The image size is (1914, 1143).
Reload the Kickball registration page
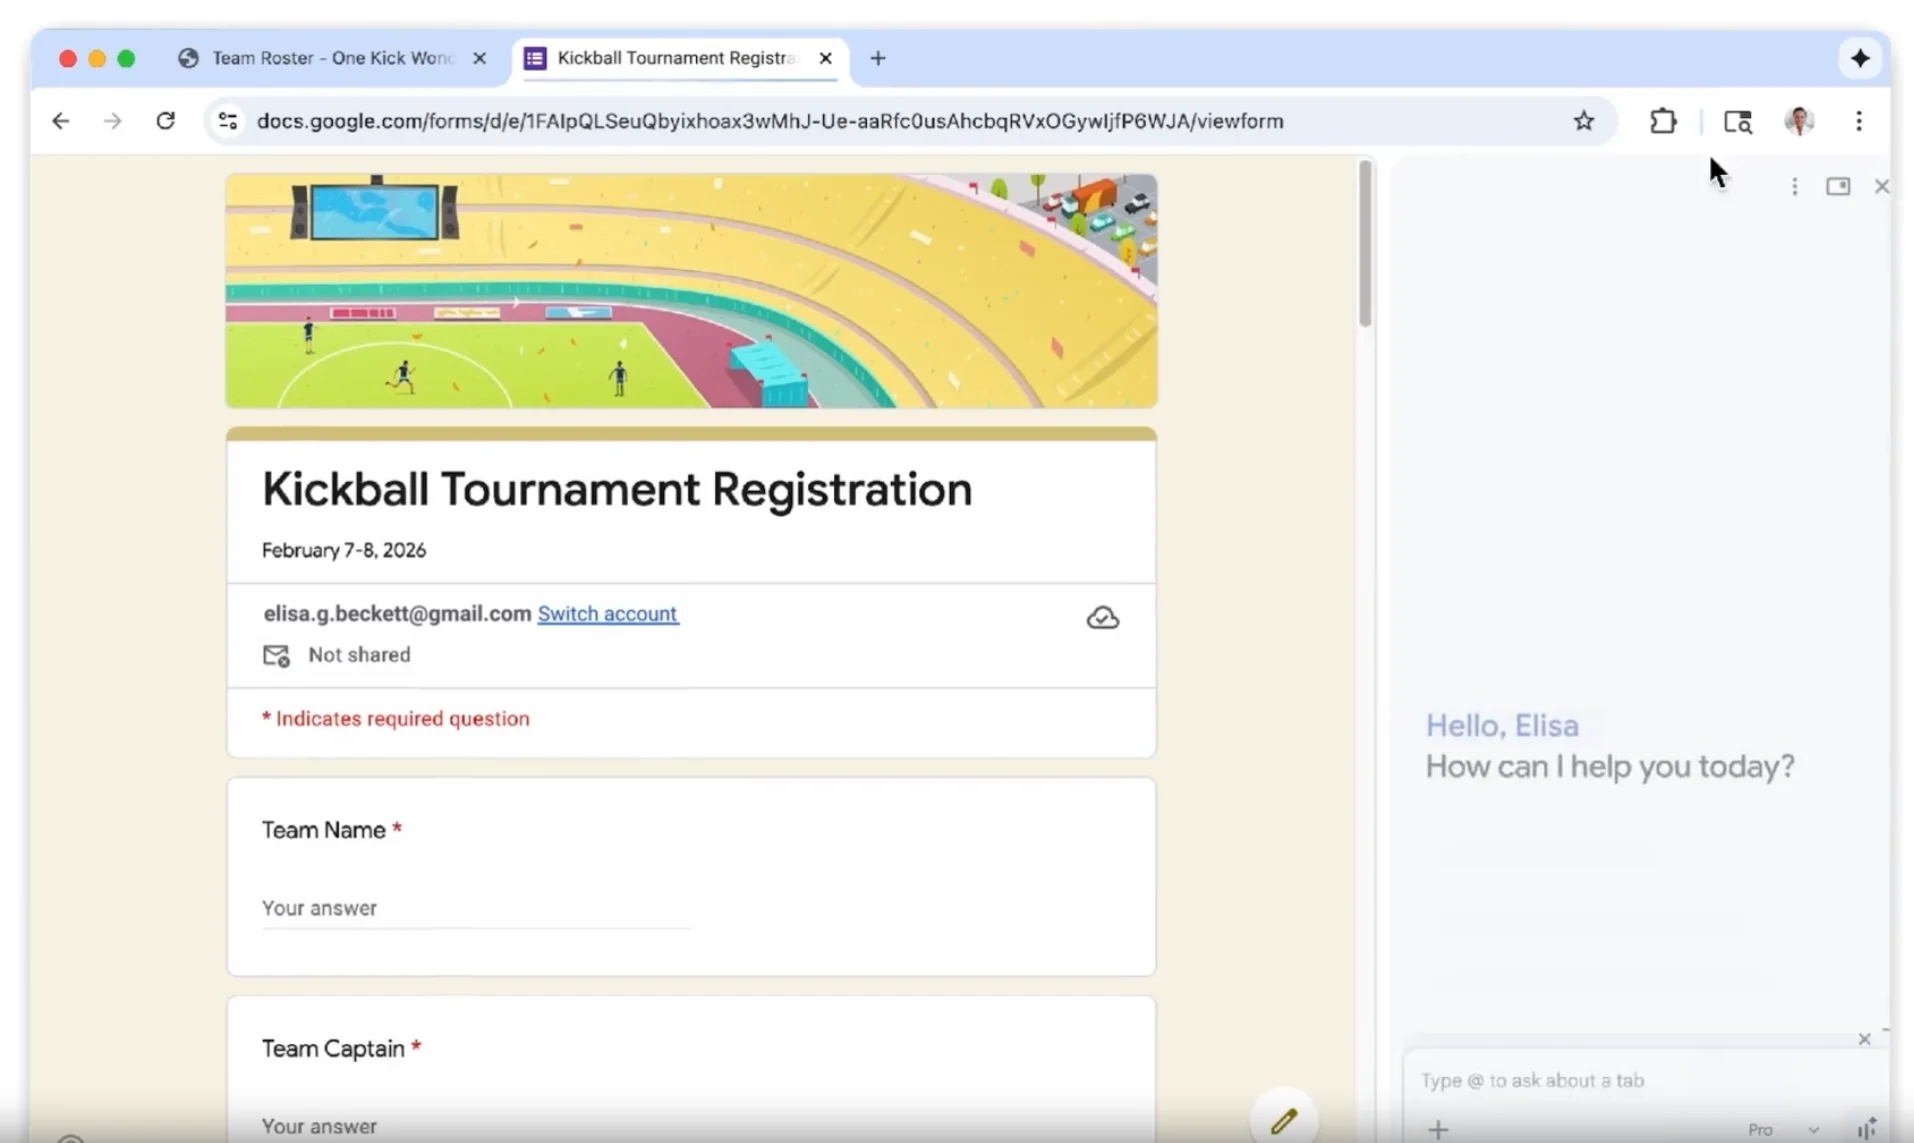tap(165, 121)
